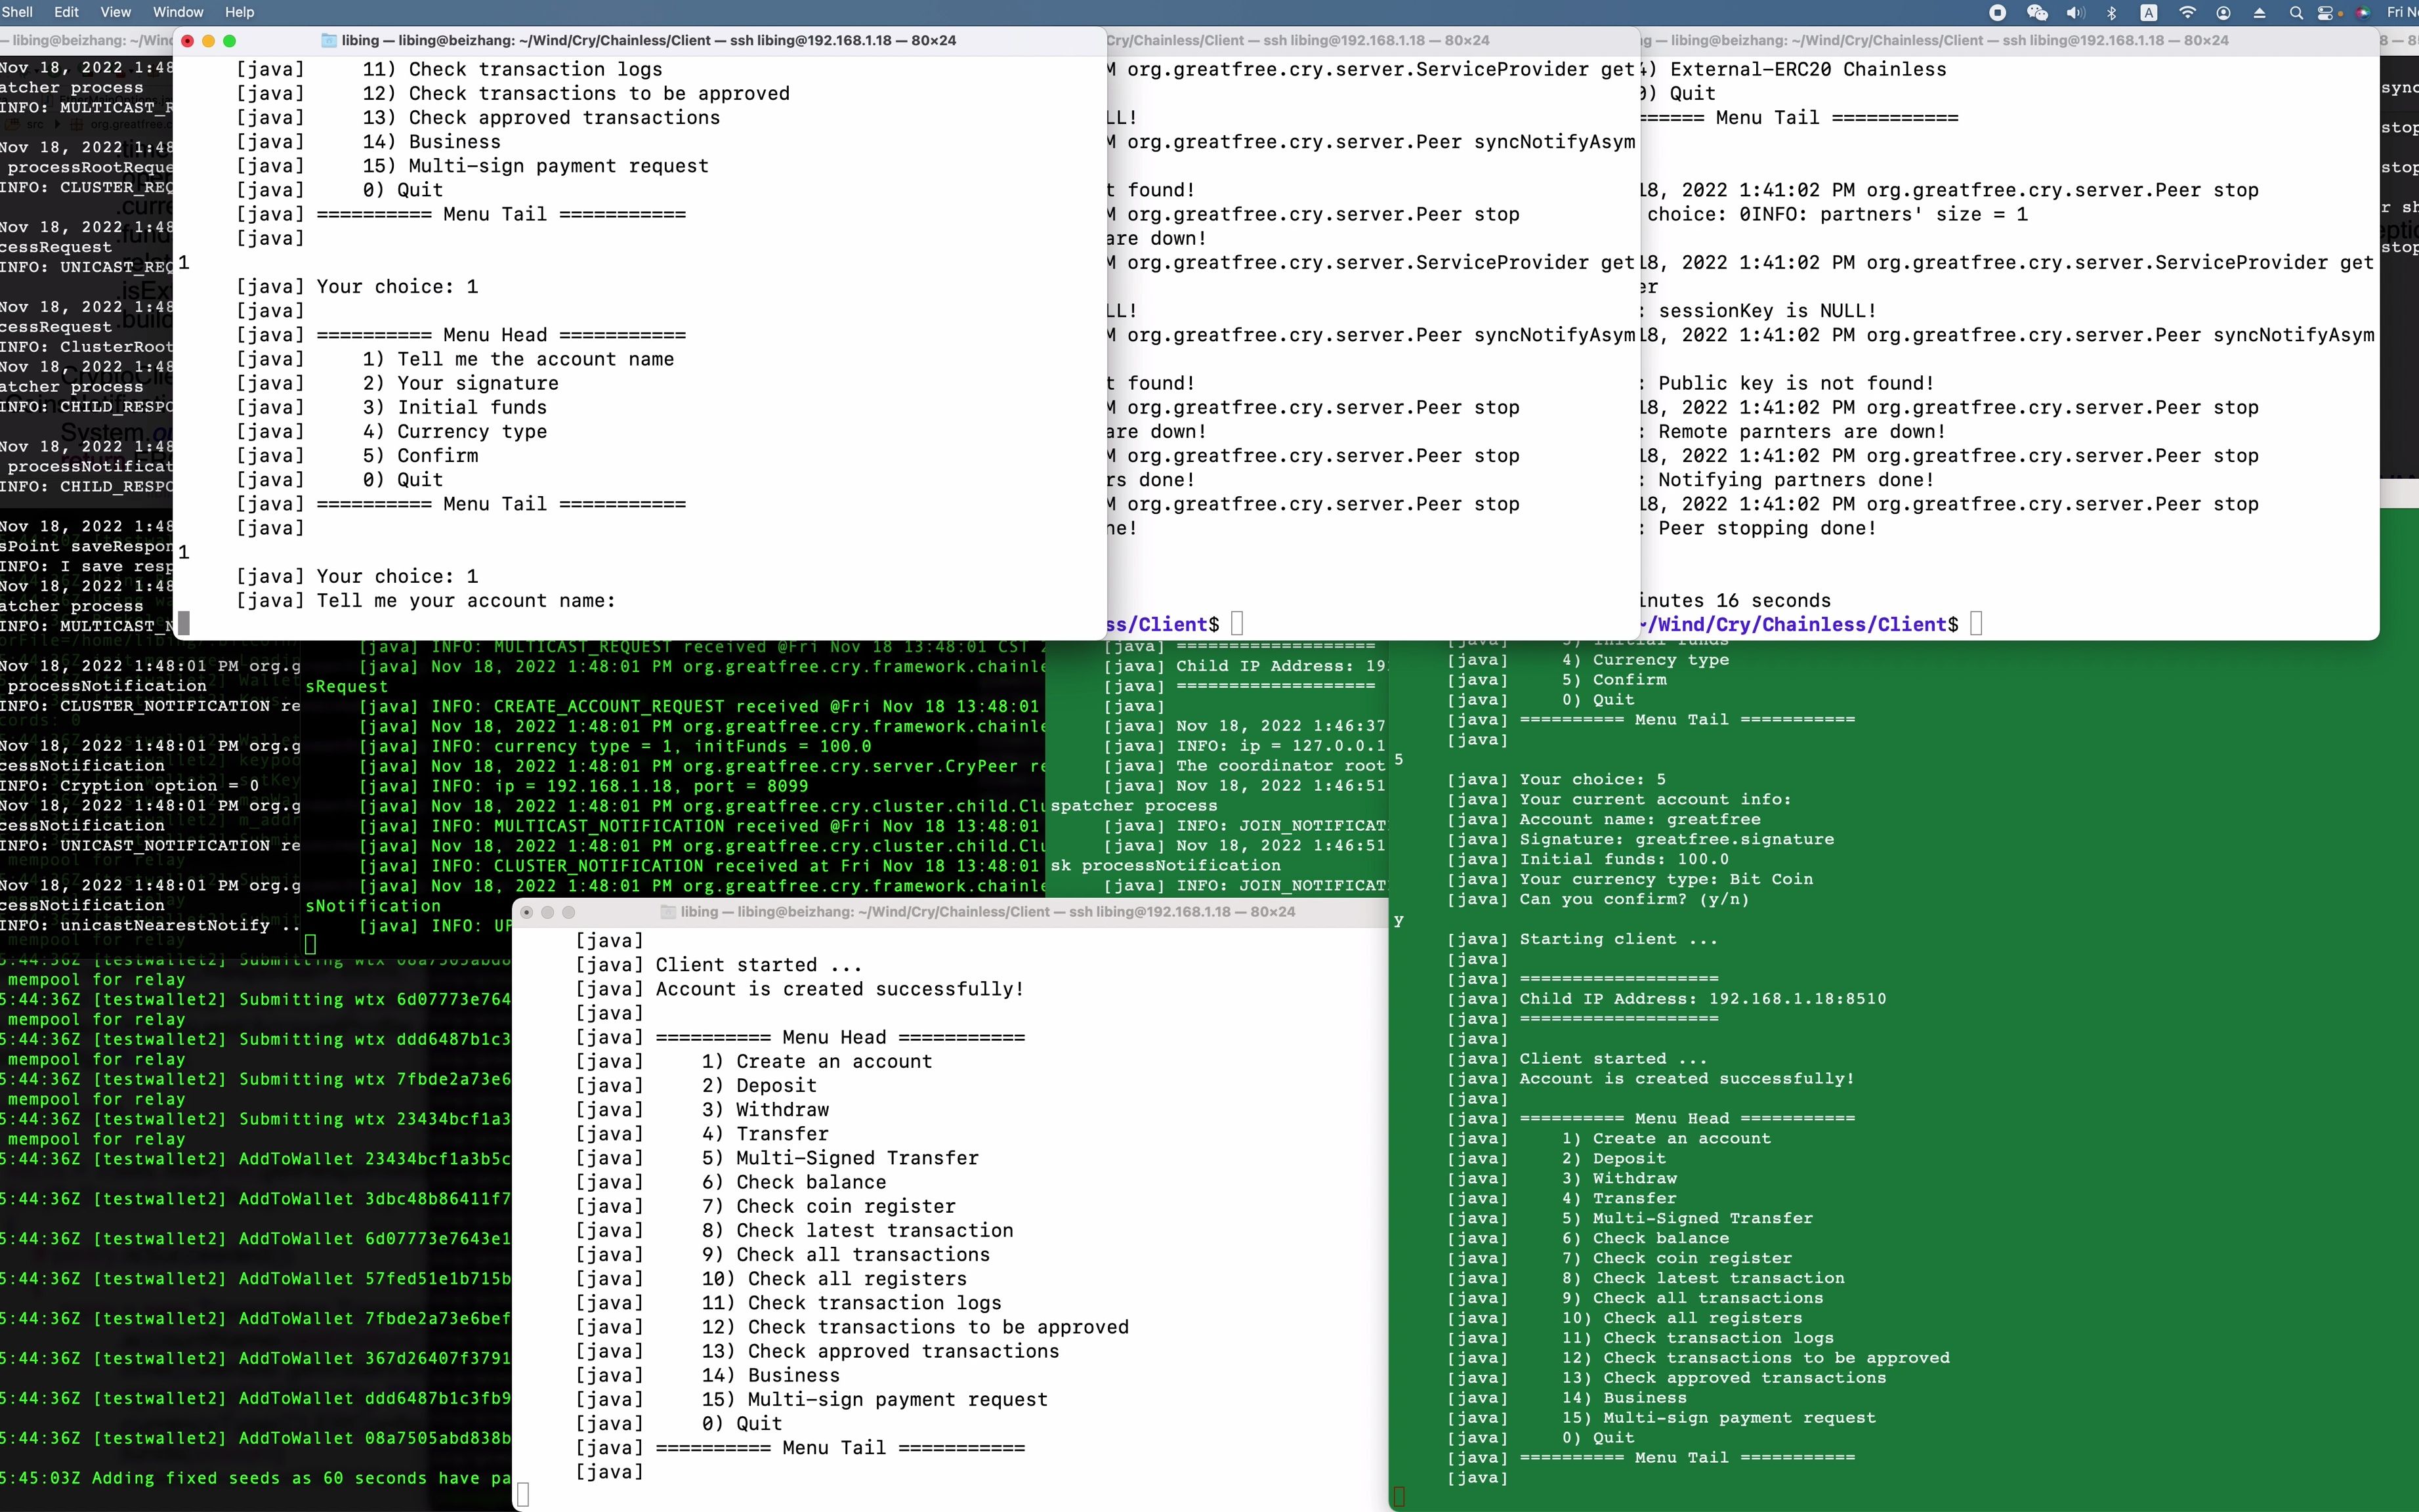The width and height of the screenshot is (2419, 1512).
Task: Click '3) Initial funds' in the front terminal
Action: tap(455, 408)
